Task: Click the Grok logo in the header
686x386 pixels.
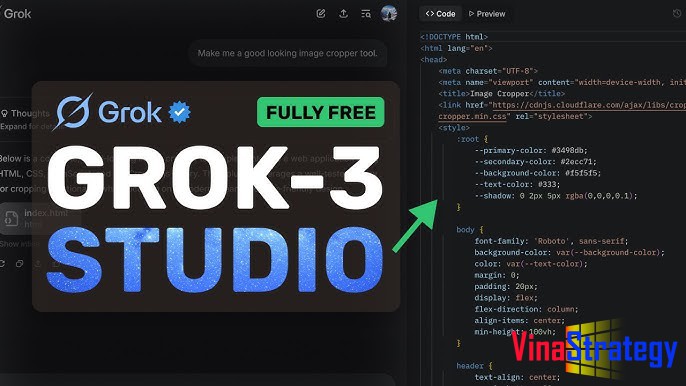Action: pyautogui.click(x=17, y=14)
